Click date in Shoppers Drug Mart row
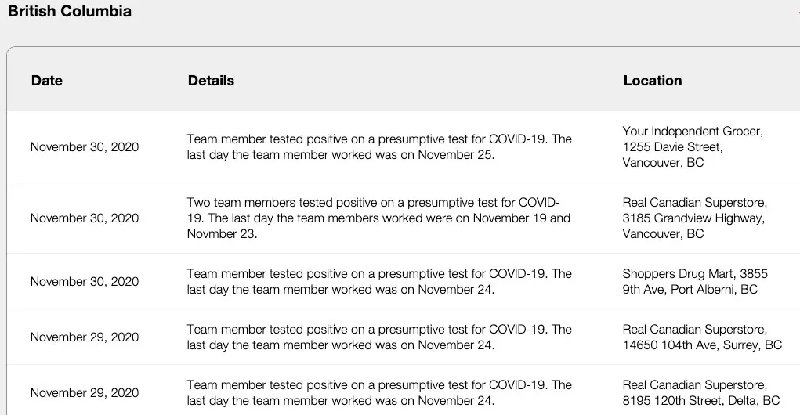 pos(85,282)
